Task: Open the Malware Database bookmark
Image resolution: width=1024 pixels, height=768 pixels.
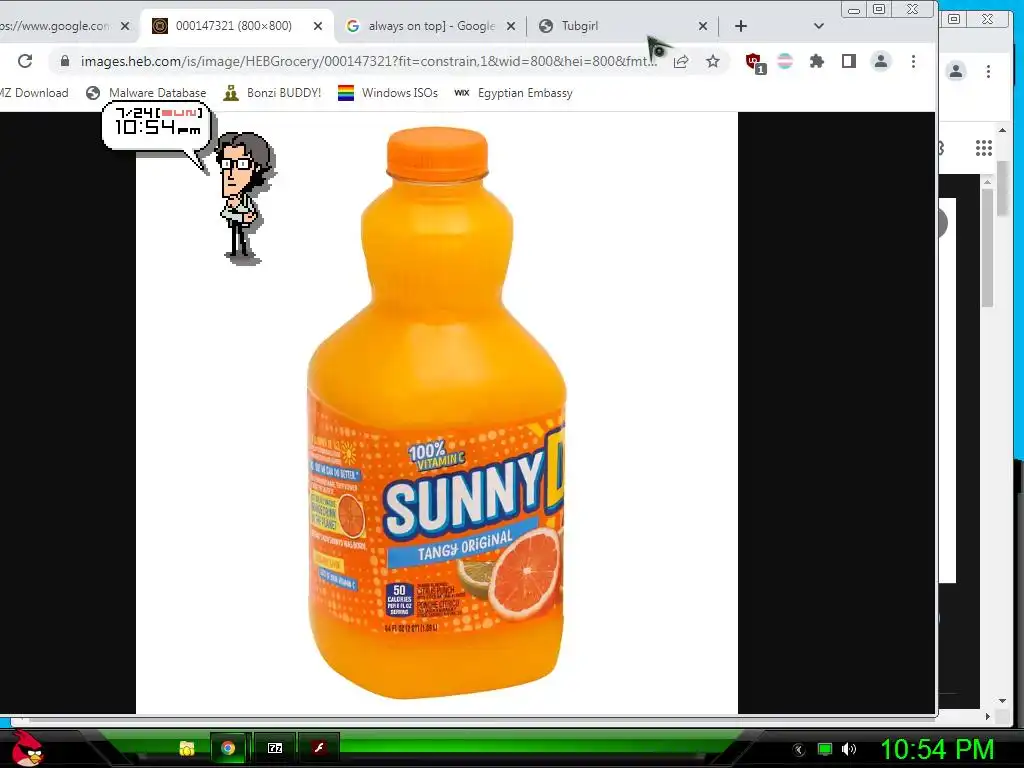Action: 146,93
